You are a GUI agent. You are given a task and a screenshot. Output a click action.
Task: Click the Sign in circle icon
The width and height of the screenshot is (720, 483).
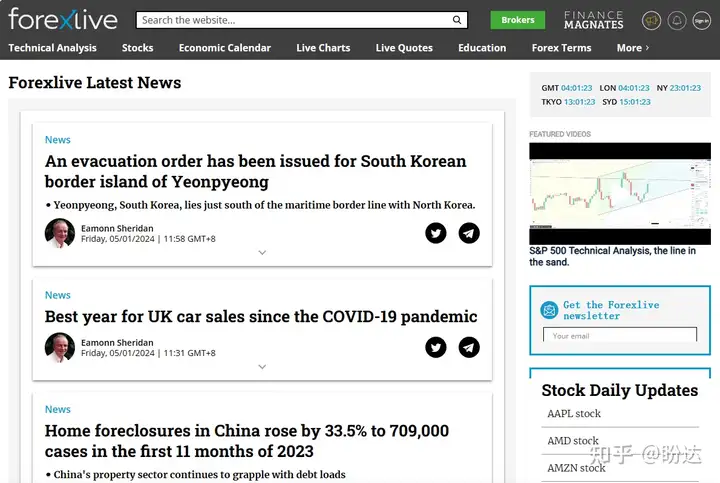[702, 20]
